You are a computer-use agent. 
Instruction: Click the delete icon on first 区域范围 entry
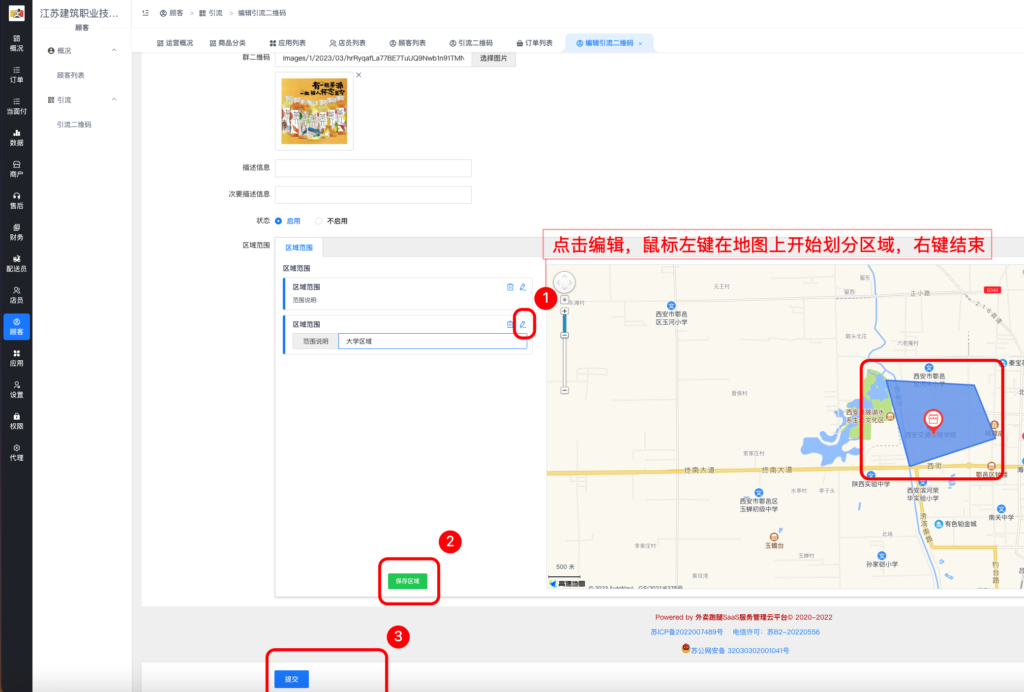(510, 286)
